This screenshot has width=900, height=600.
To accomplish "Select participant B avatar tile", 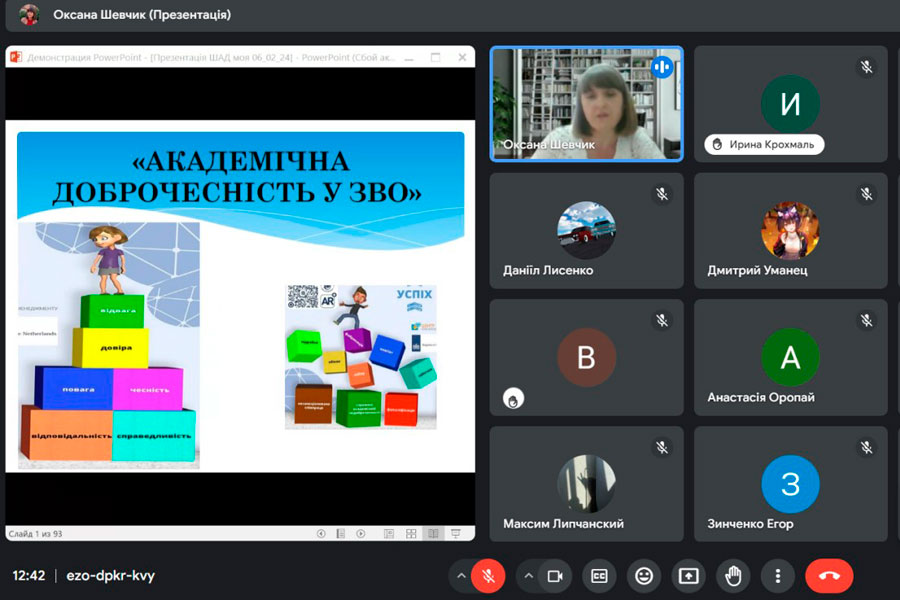I will point(587,357).
